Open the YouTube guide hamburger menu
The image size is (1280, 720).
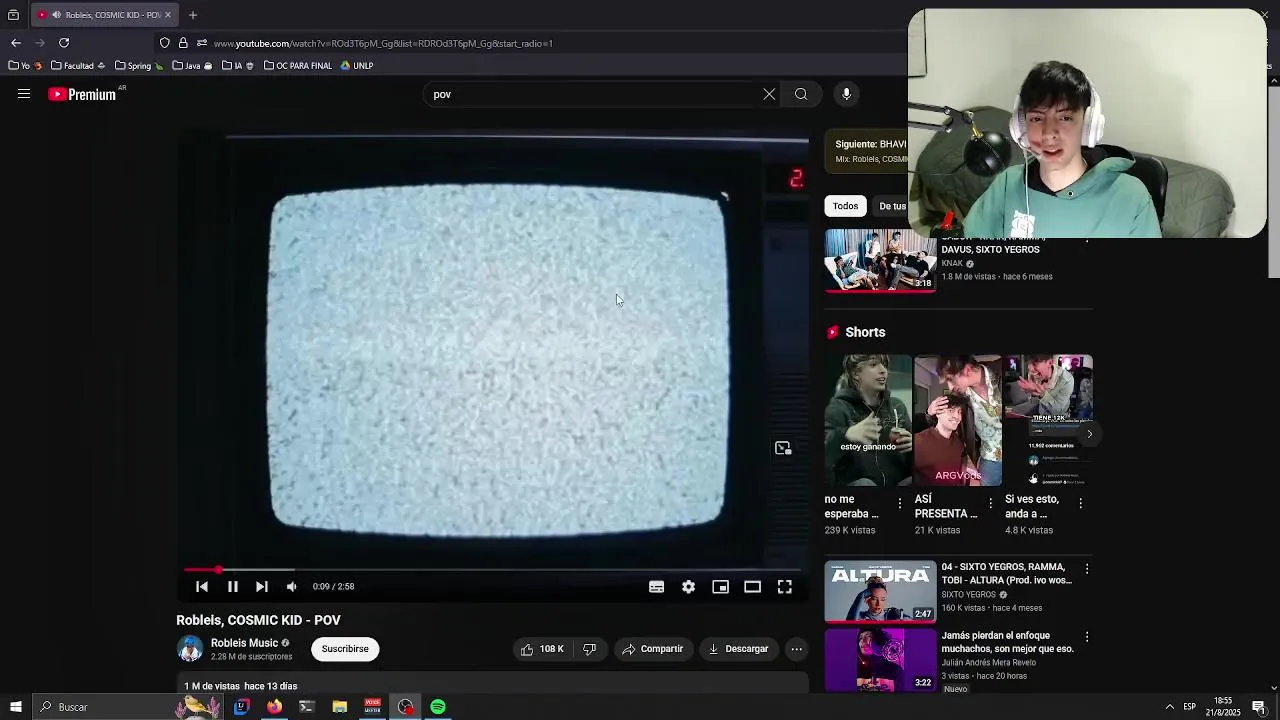24,94
